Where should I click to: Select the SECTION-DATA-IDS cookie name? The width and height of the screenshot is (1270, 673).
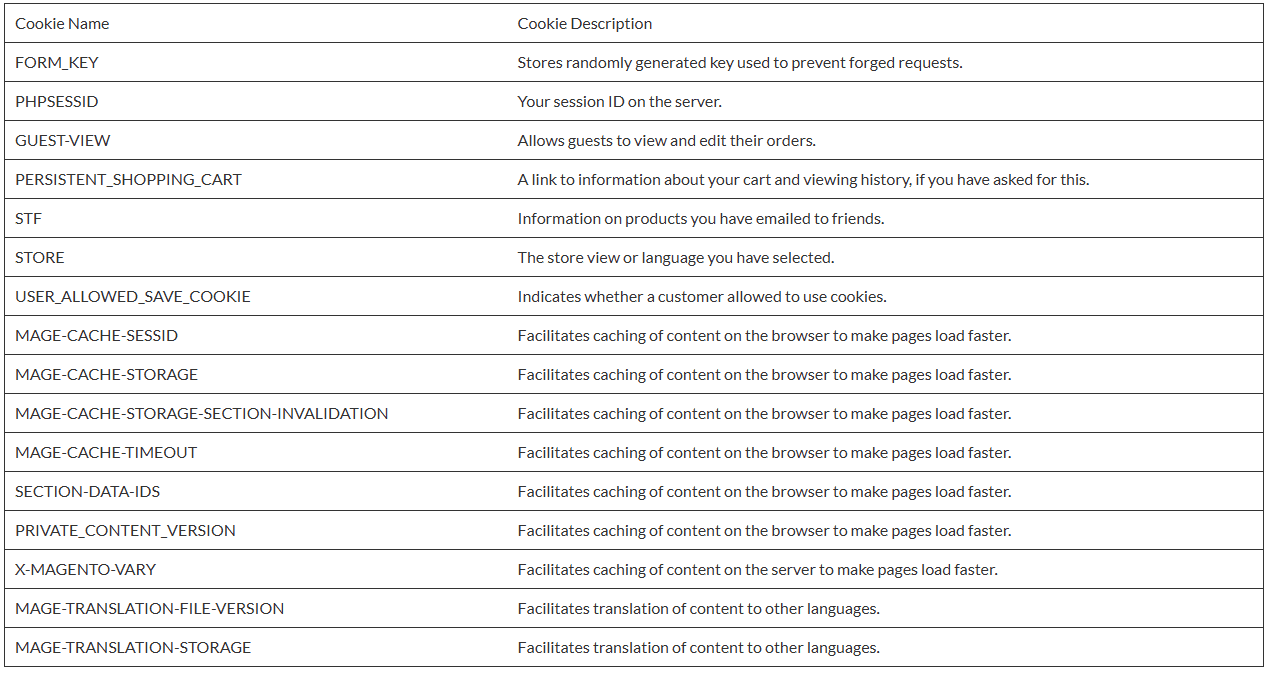tap(87, 491)
